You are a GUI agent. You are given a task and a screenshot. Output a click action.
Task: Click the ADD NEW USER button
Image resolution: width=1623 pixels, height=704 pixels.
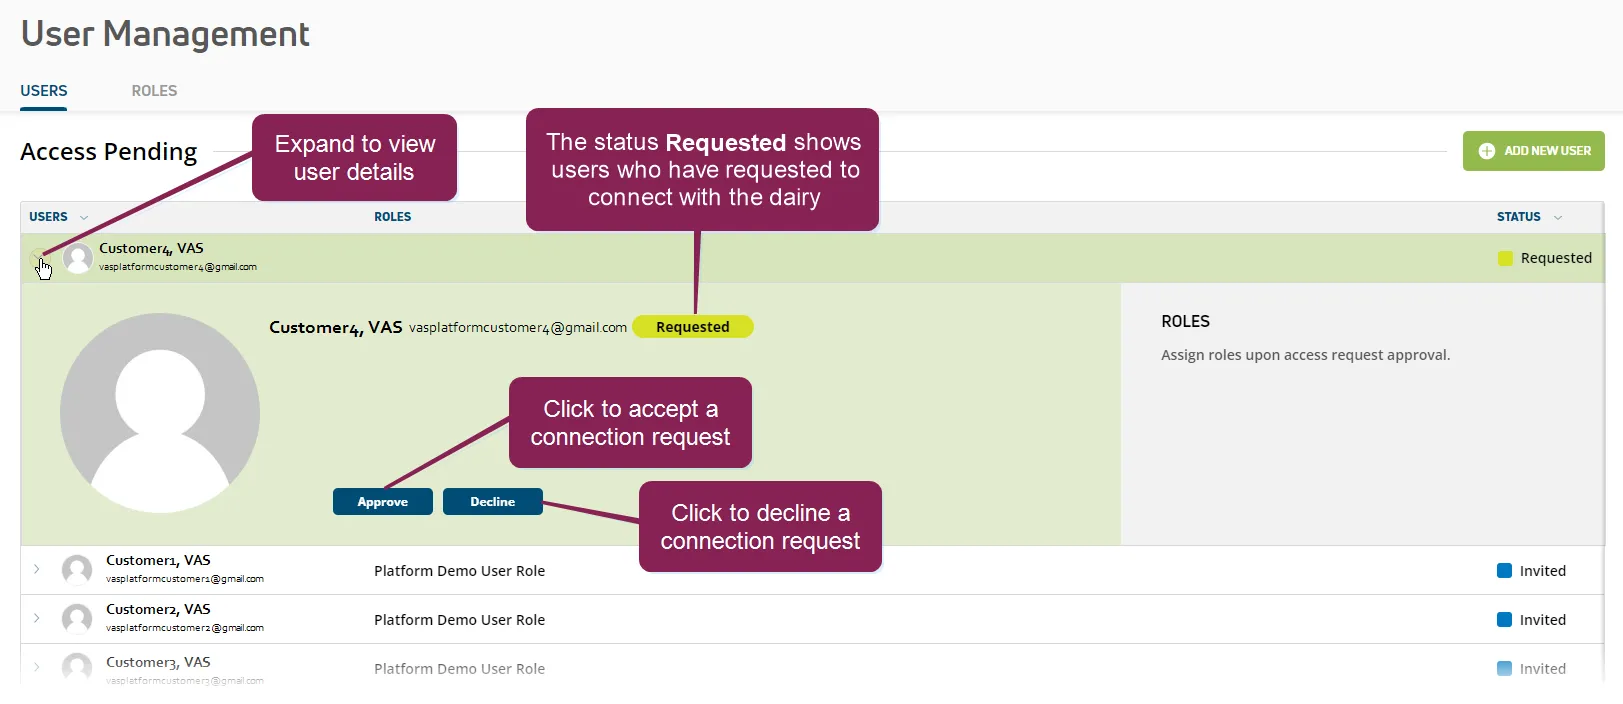(x=1534, y=151)
